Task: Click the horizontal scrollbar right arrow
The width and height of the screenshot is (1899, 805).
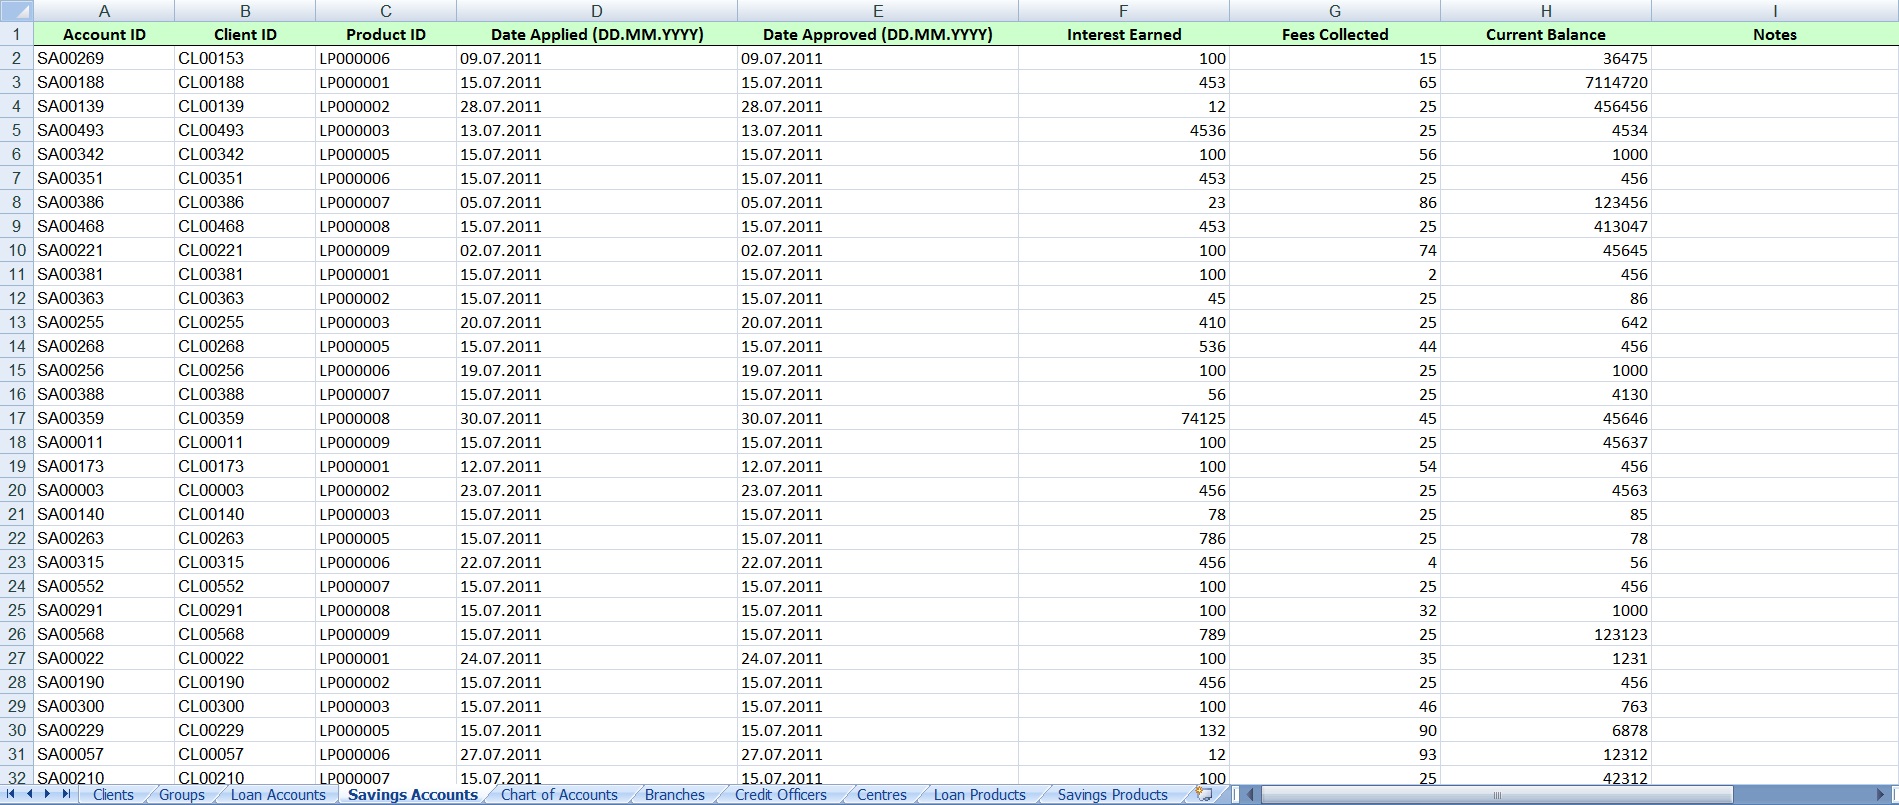Action: pyautogui.click(x=1881, y=795)
